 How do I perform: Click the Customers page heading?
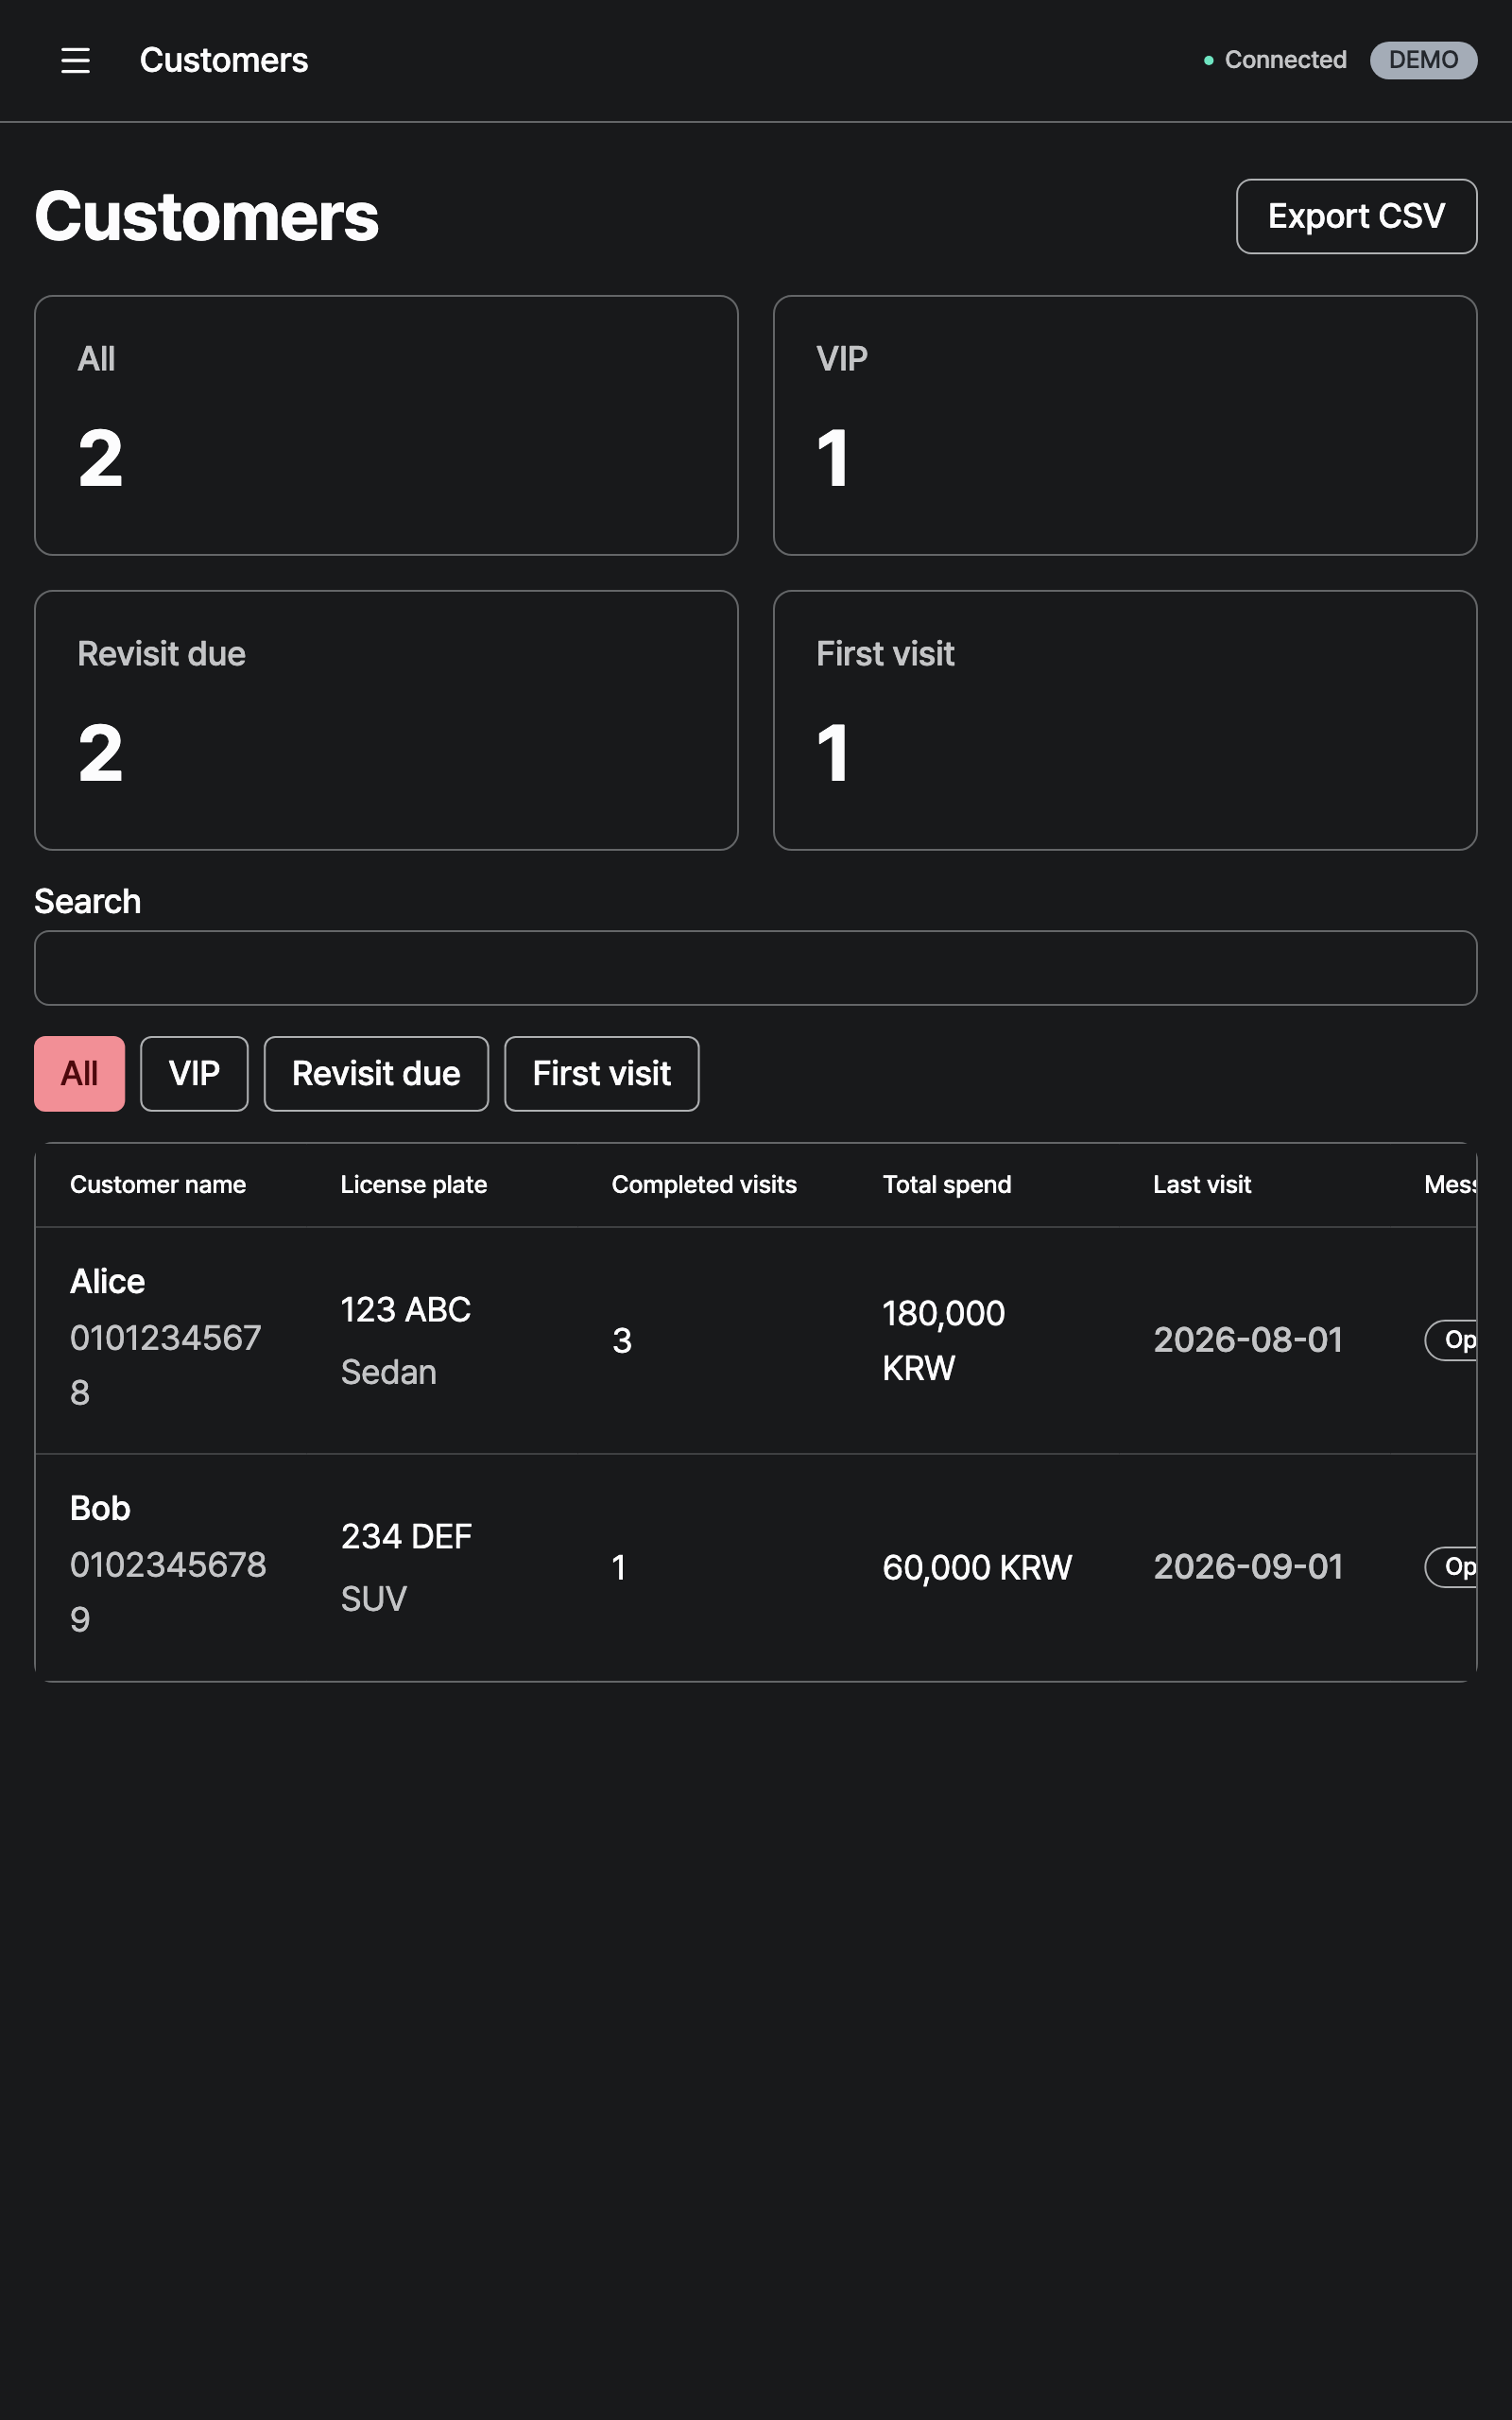207,216
